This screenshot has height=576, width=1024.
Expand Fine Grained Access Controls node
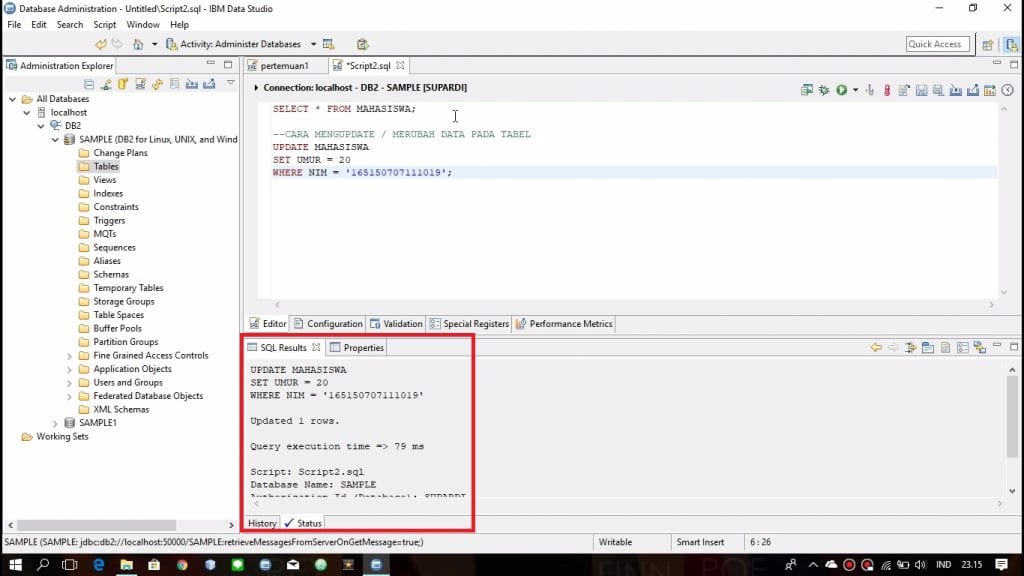click(x=69, y=356)
